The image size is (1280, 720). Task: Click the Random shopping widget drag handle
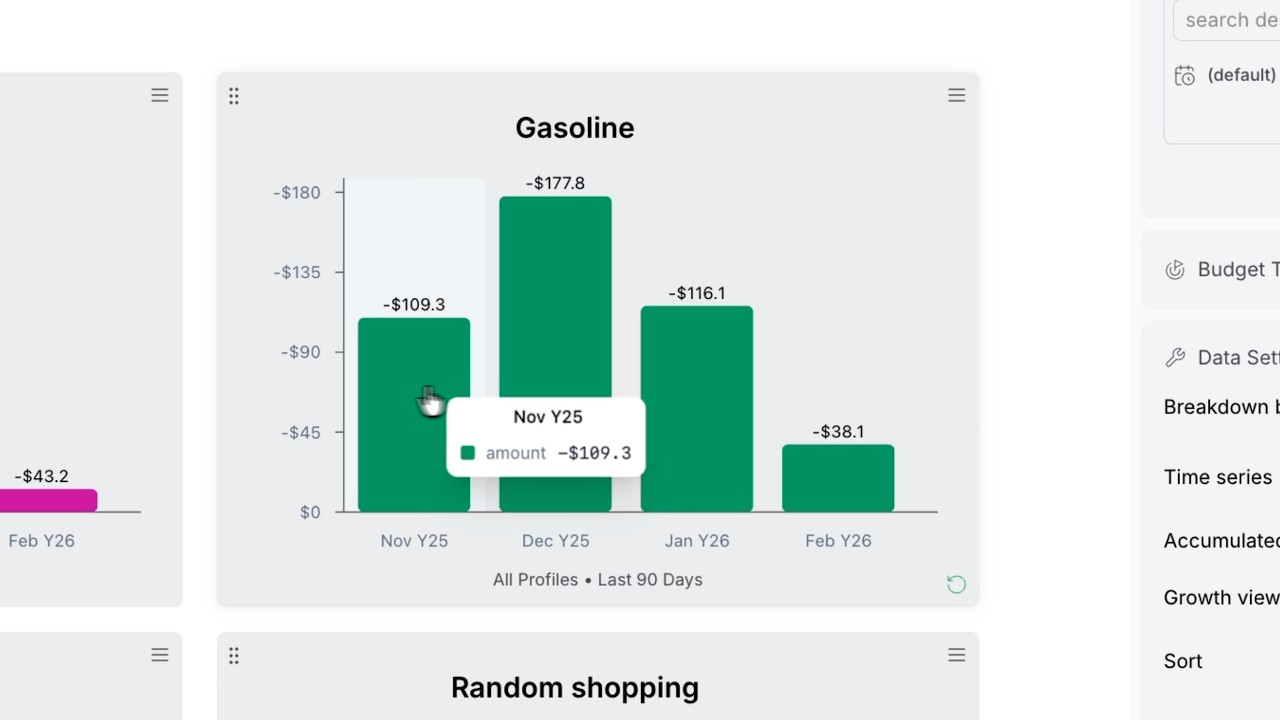point(233,656)
